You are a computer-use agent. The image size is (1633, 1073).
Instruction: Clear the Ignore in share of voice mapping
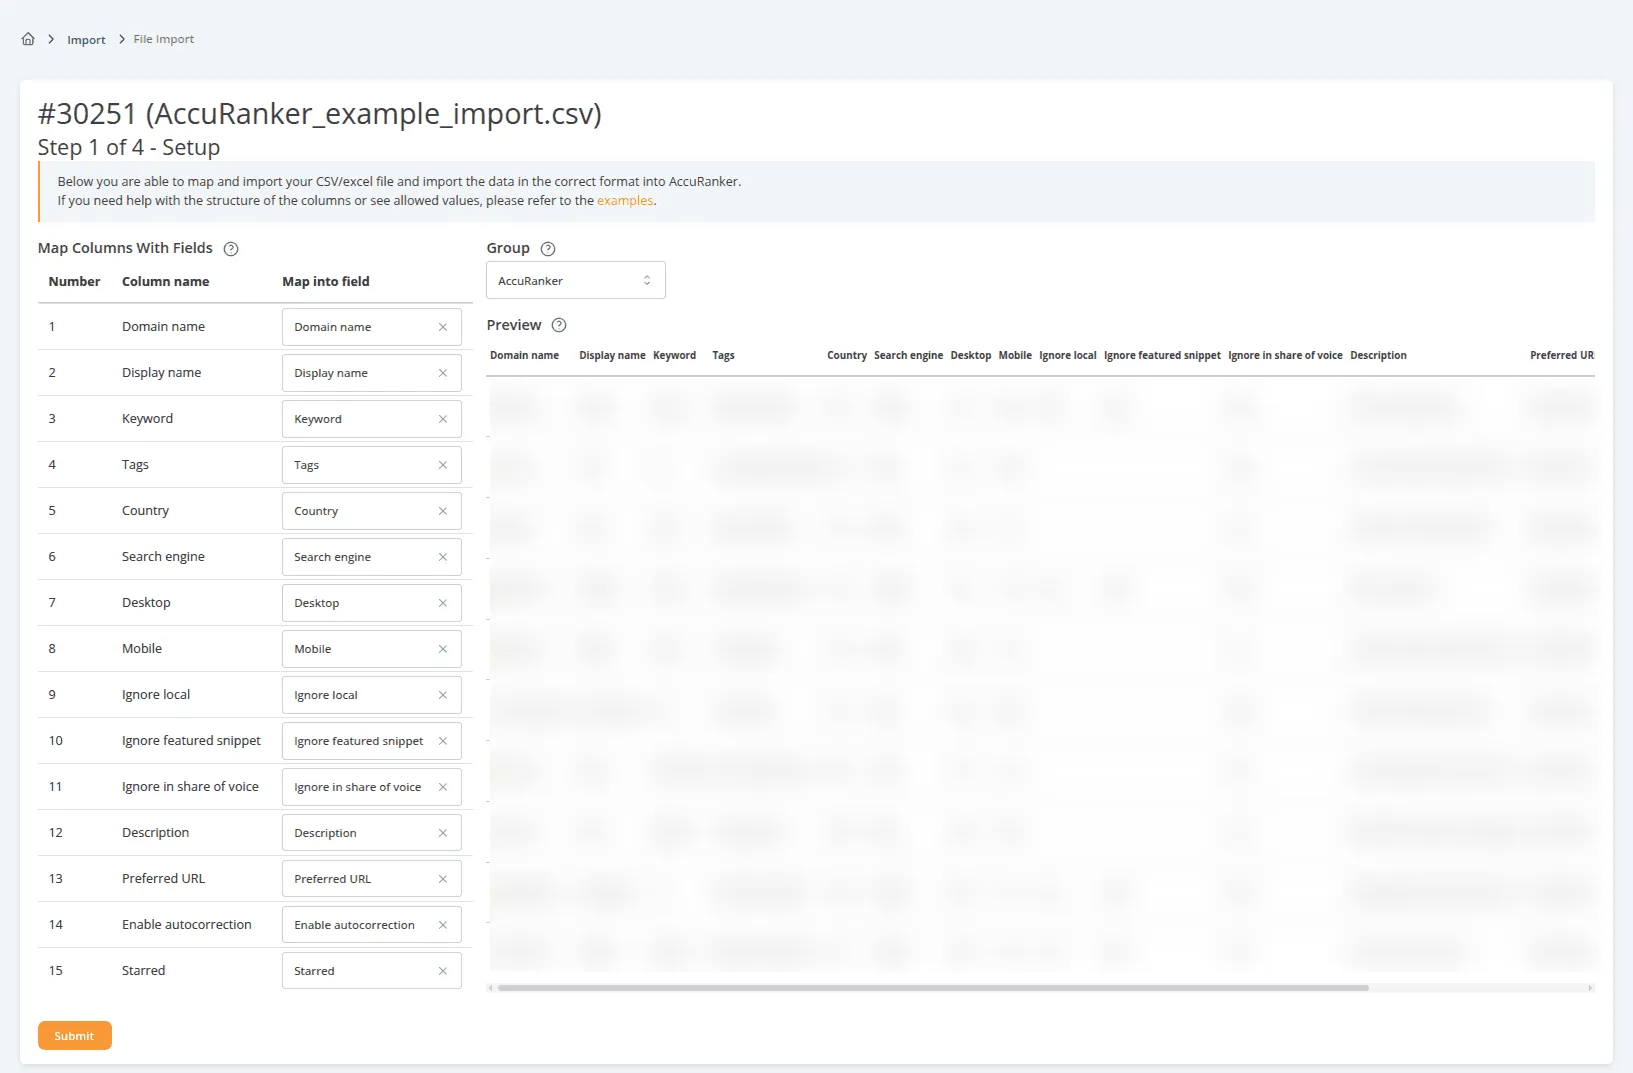(443, 787)
